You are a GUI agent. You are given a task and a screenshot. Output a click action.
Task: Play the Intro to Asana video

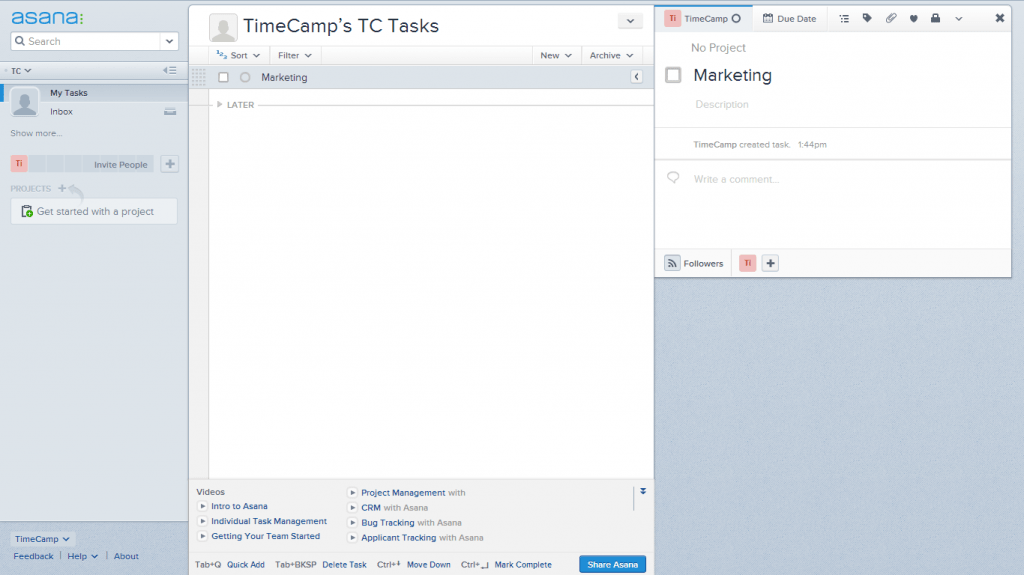(202, 506)
